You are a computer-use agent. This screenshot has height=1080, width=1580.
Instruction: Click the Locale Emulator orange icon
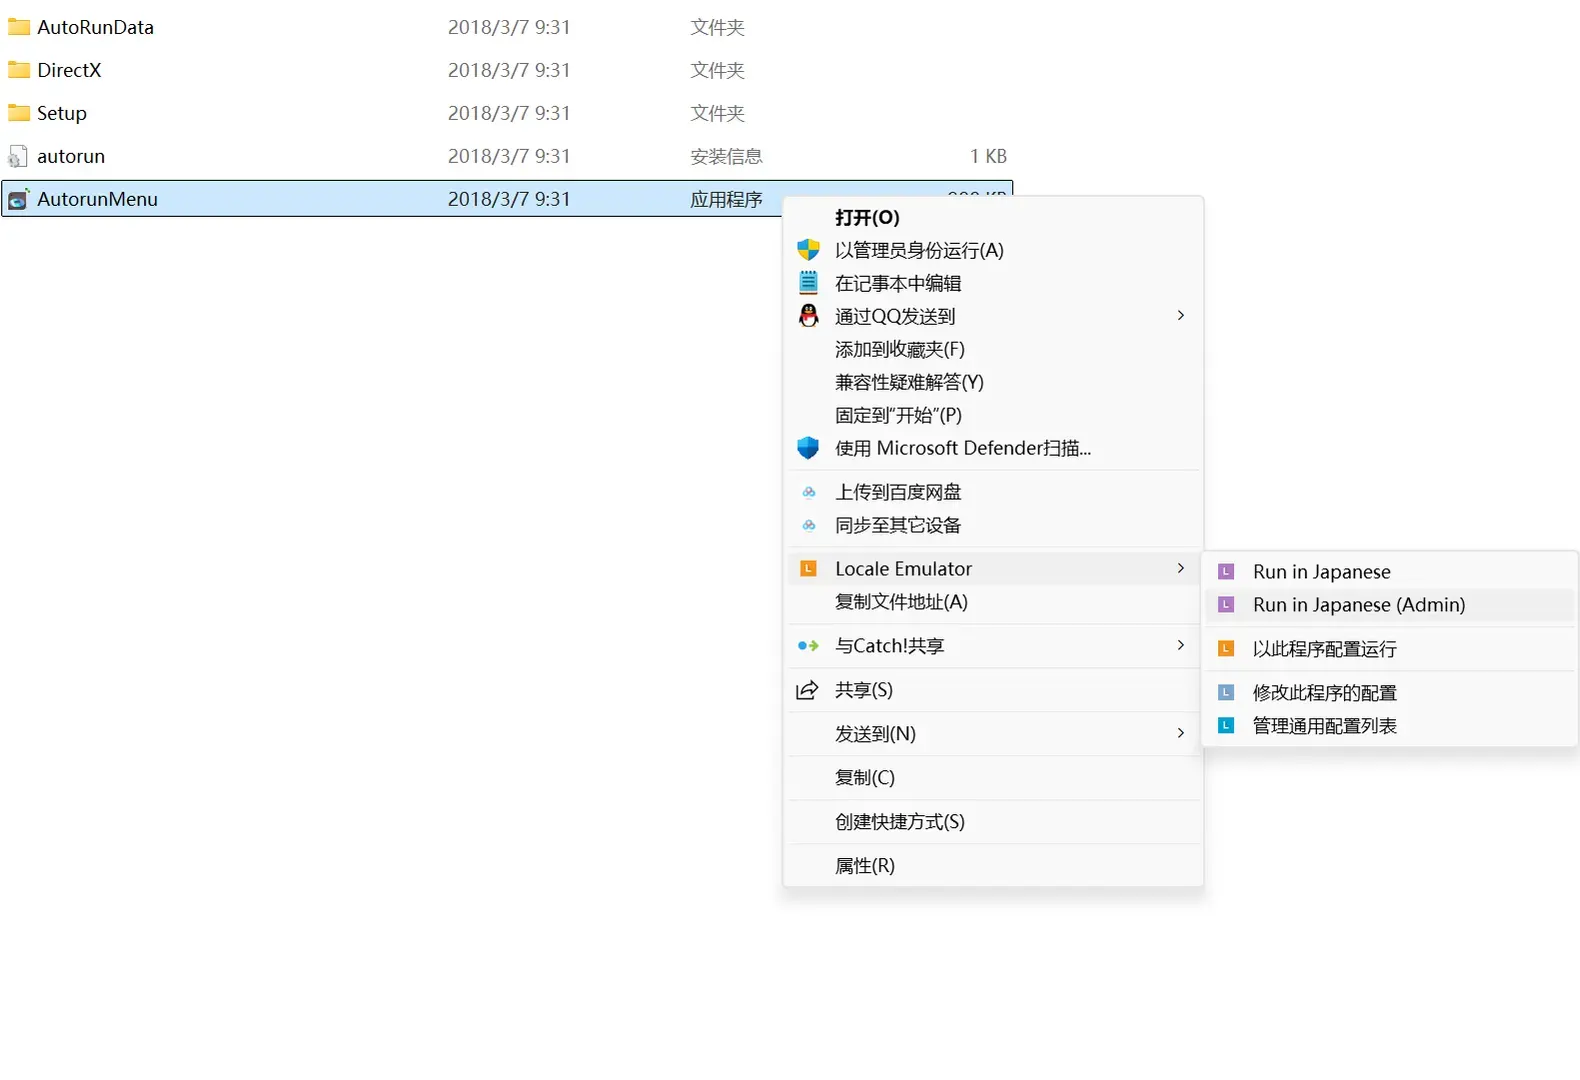(808, 569)
